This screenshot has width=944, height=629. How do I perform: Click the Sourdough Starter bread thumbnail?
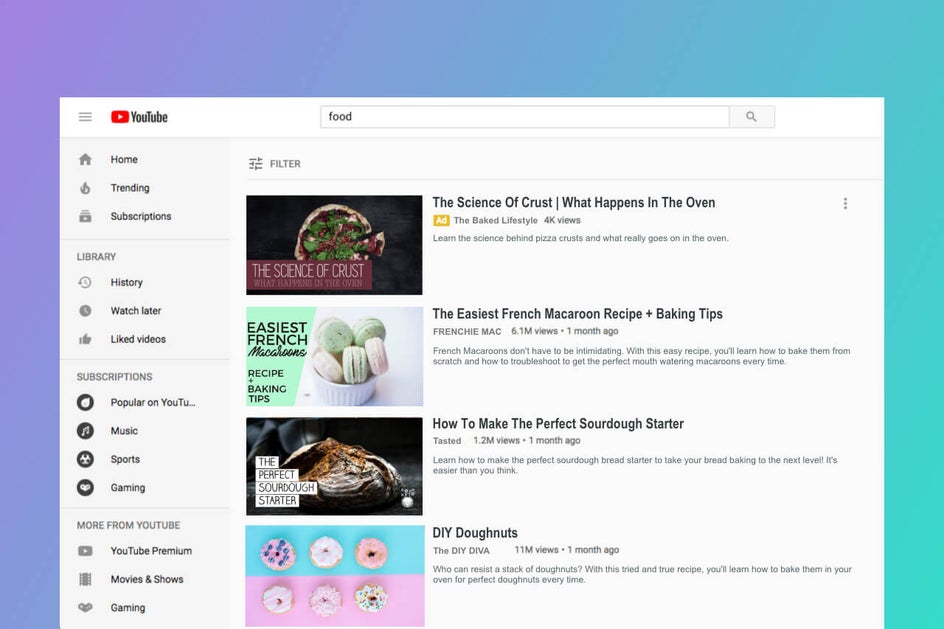pyautogui.click(x=334, y=466)
